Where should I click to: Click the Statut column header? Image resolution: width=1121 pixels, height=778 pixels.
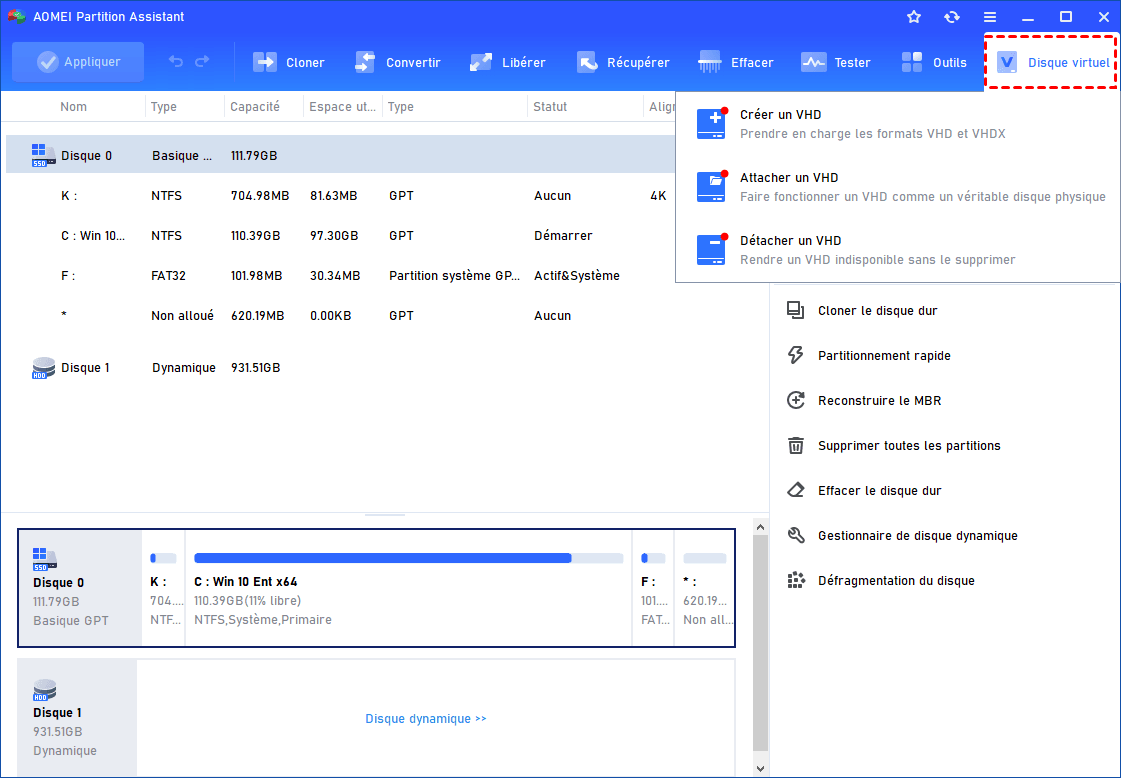coord(550,107)
